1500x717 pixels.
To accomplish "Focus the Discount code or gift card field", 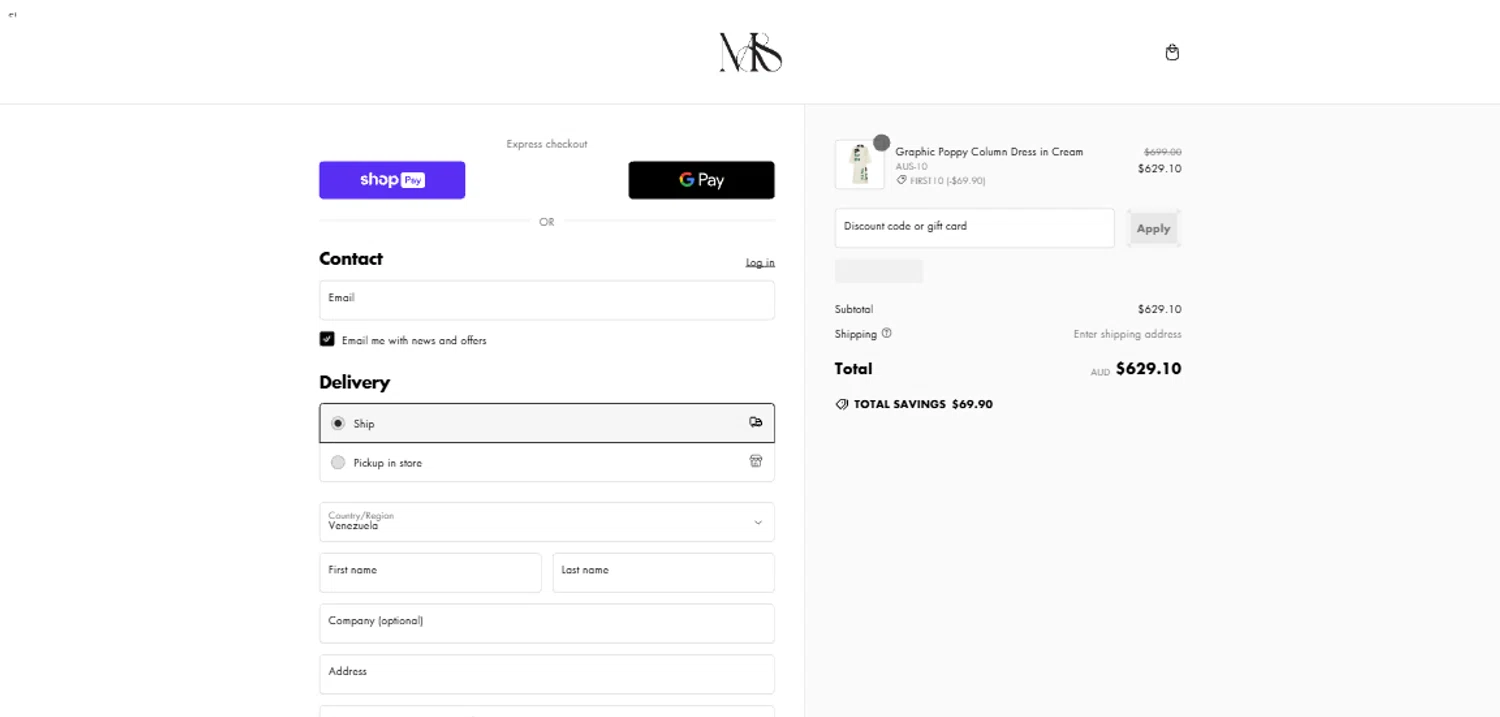I will pyautogui.click(x=974, y=228).
